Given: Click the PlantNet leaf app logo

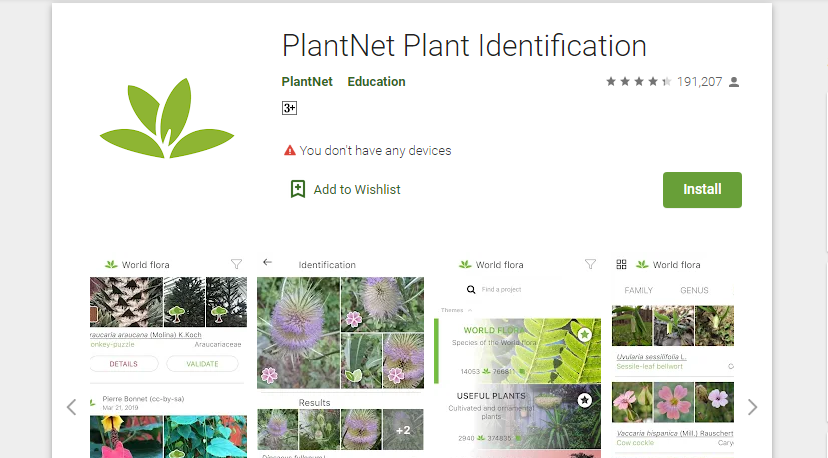Looking at the screenshot, I should [x=167, y=118].
